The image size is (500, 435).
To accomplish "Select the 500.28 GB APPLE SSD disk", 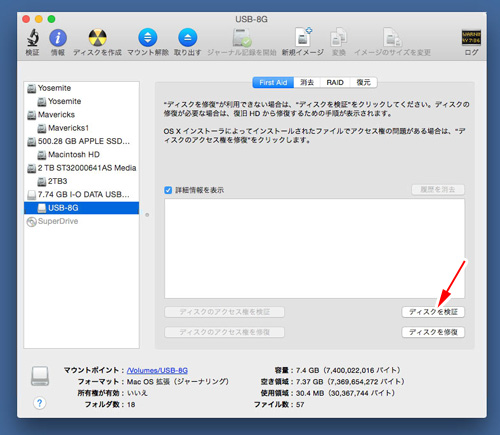I will click(81, 141).
